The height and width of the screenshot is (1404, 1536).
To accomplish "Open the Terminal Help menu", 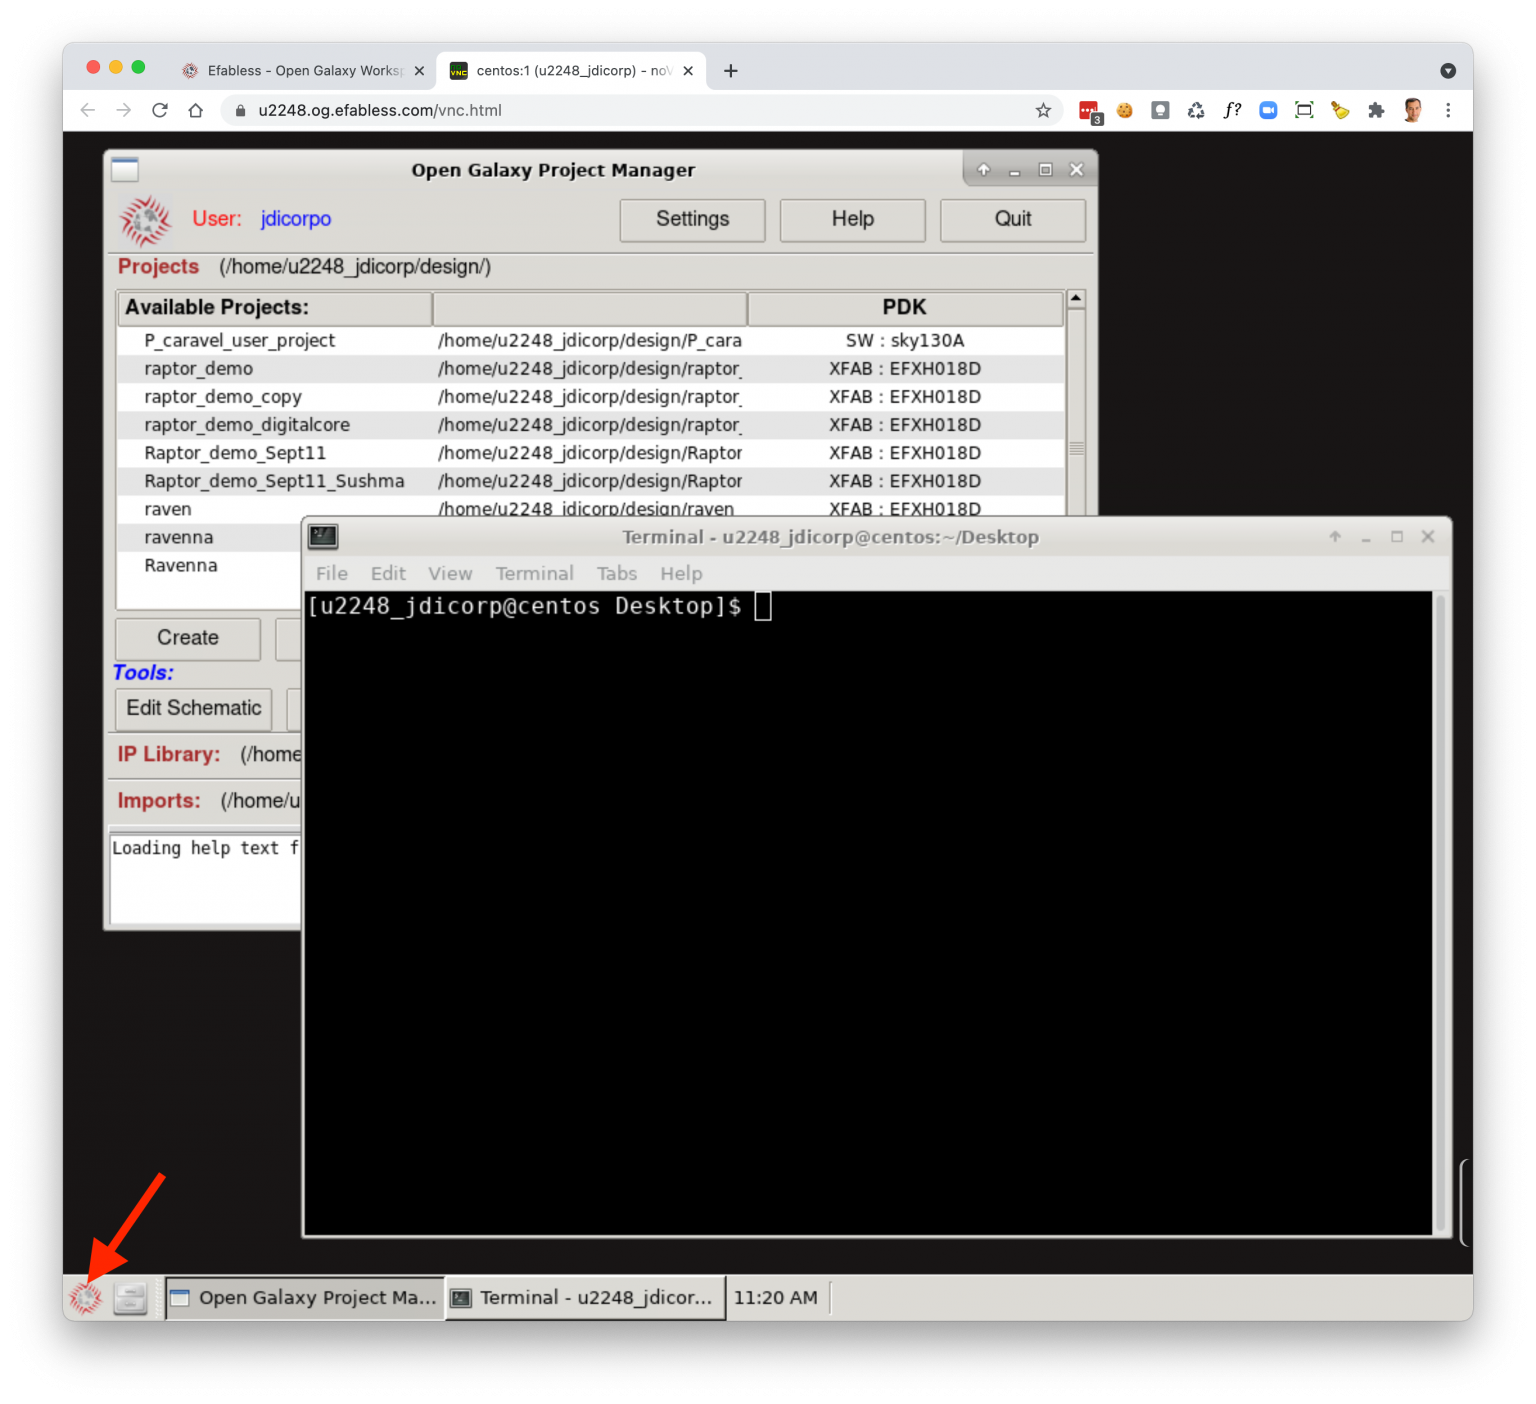I will click(681, 573).
